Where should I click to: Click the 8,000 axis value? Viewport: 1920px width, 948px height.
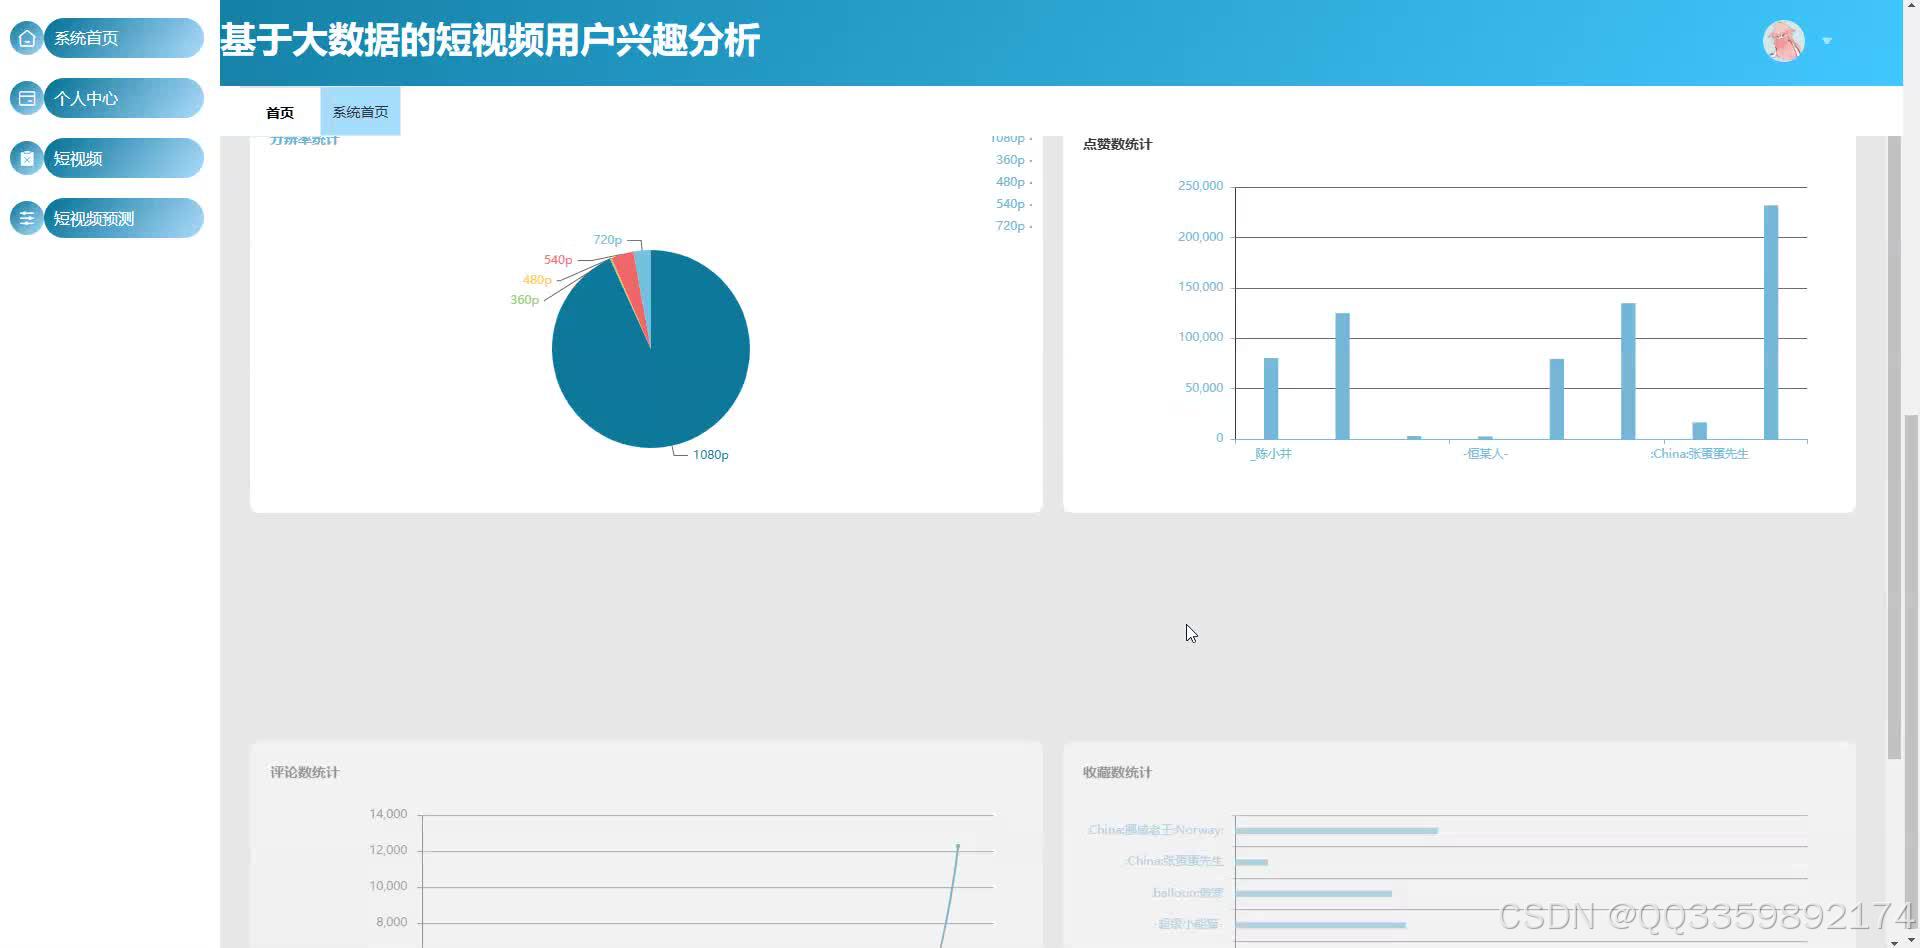click(392, 922)
